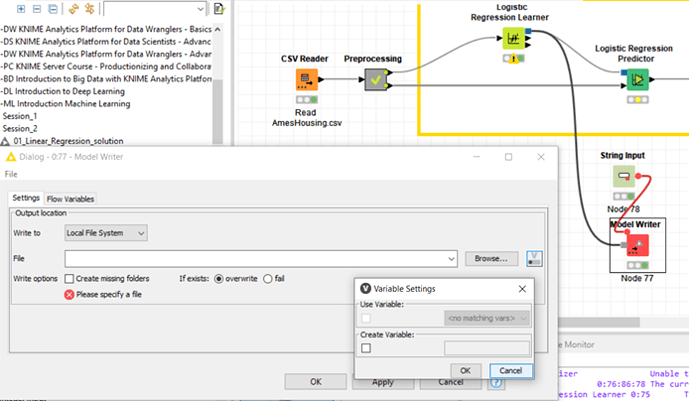Click the red flow variable port of String Input
Image resolution: width=690 pixels, height=402 pixels.
coord(638,176)
